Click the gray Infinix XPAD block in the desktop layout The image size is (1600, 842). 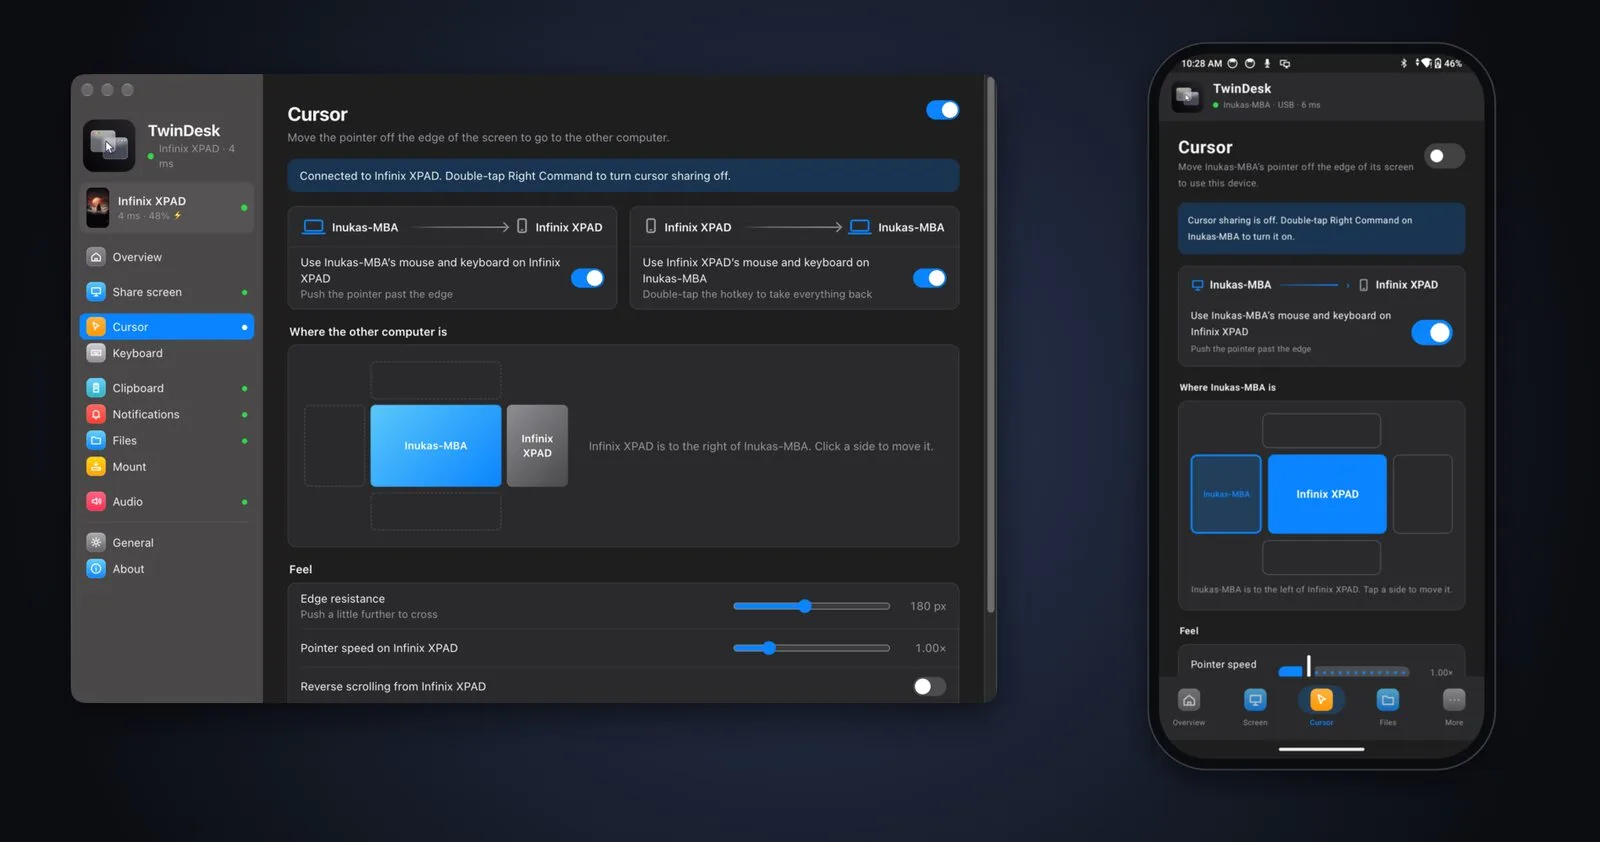pyautogui.click(x=537, y=446)
